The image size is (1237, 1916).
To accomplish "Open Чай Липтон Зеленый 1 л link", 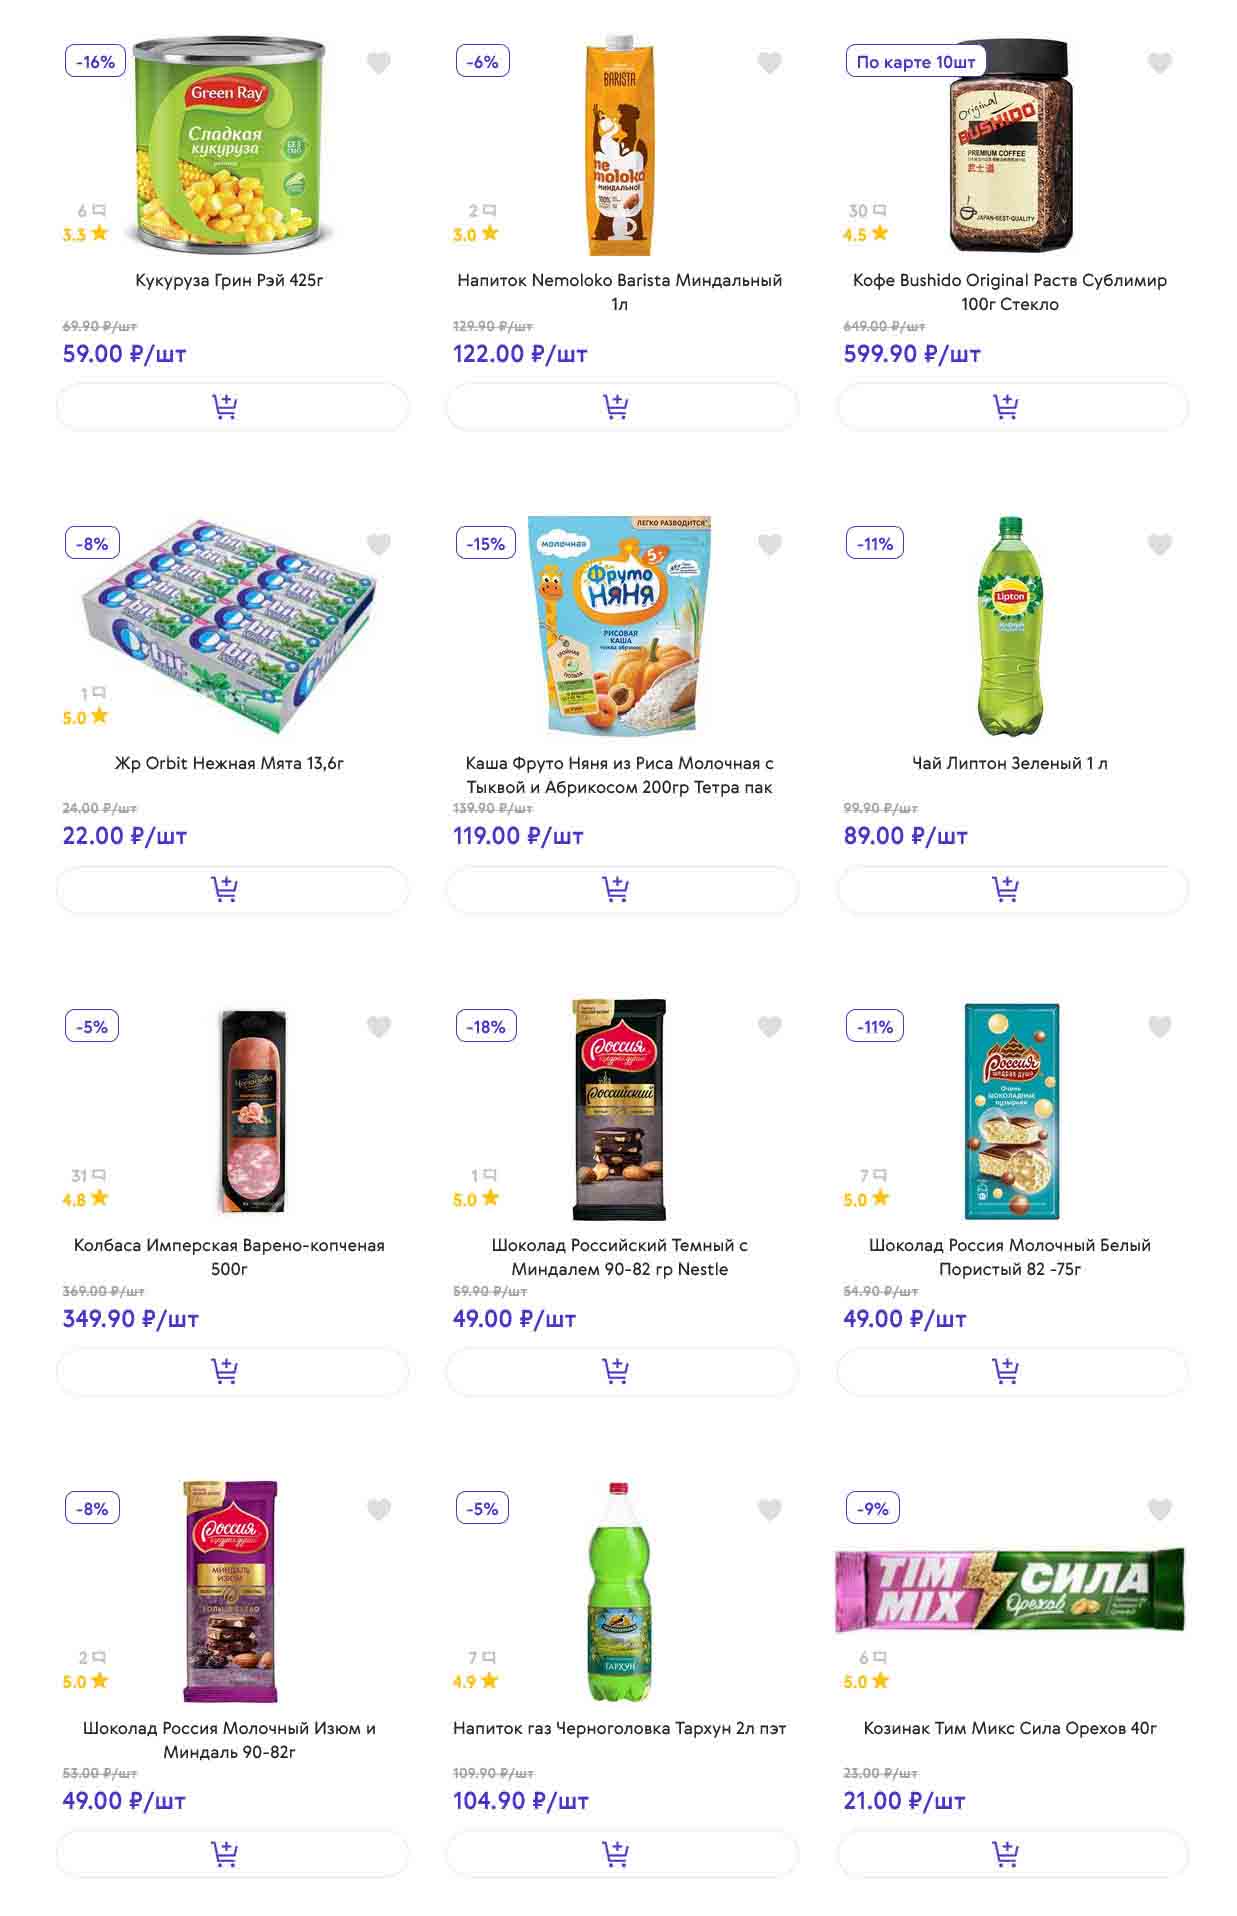I will (1009, 763).
